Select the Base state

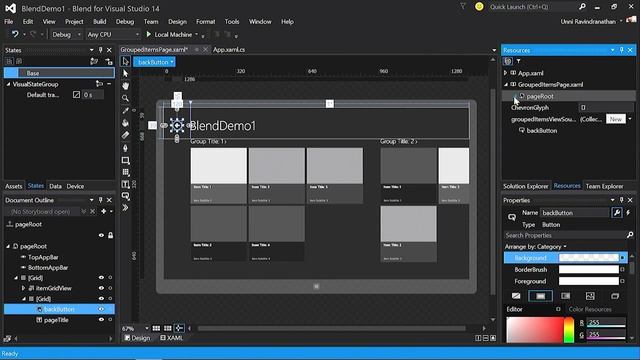pyautogui.click(x=59, y=73)
